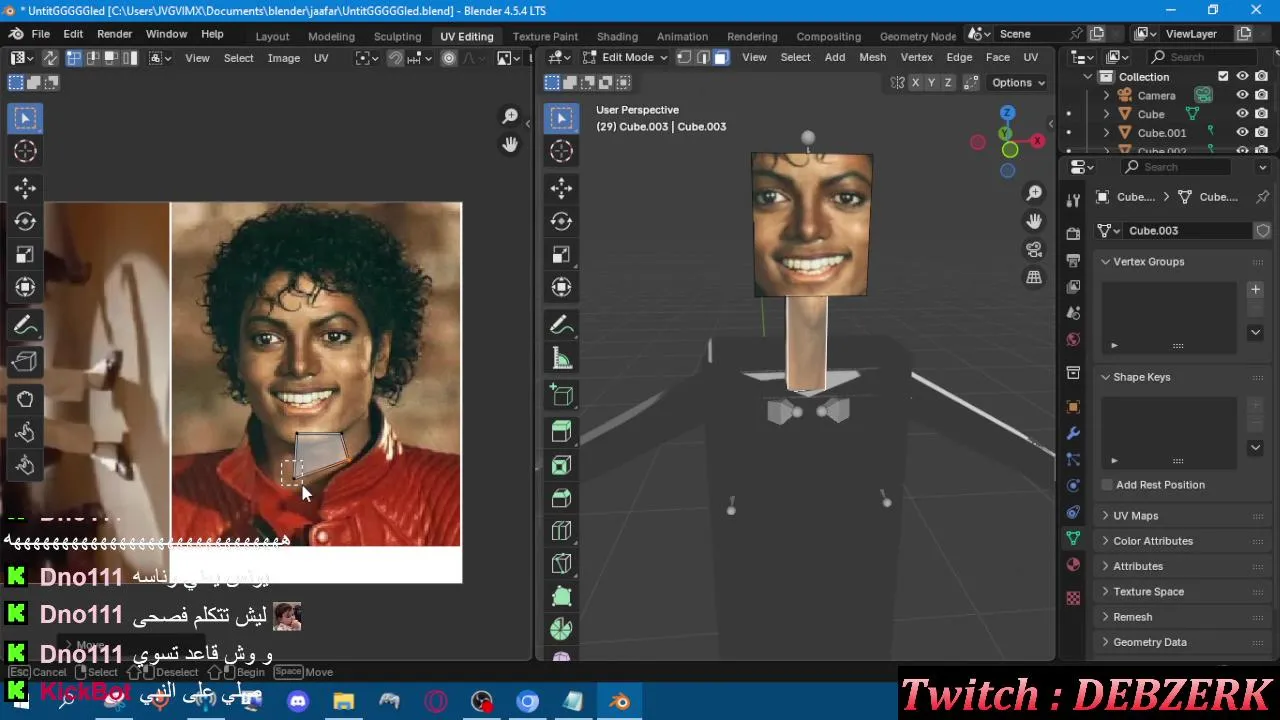Select the Inset Faces tool
1280x720 pixels.
pyautogui.click(x=561, y=465)
